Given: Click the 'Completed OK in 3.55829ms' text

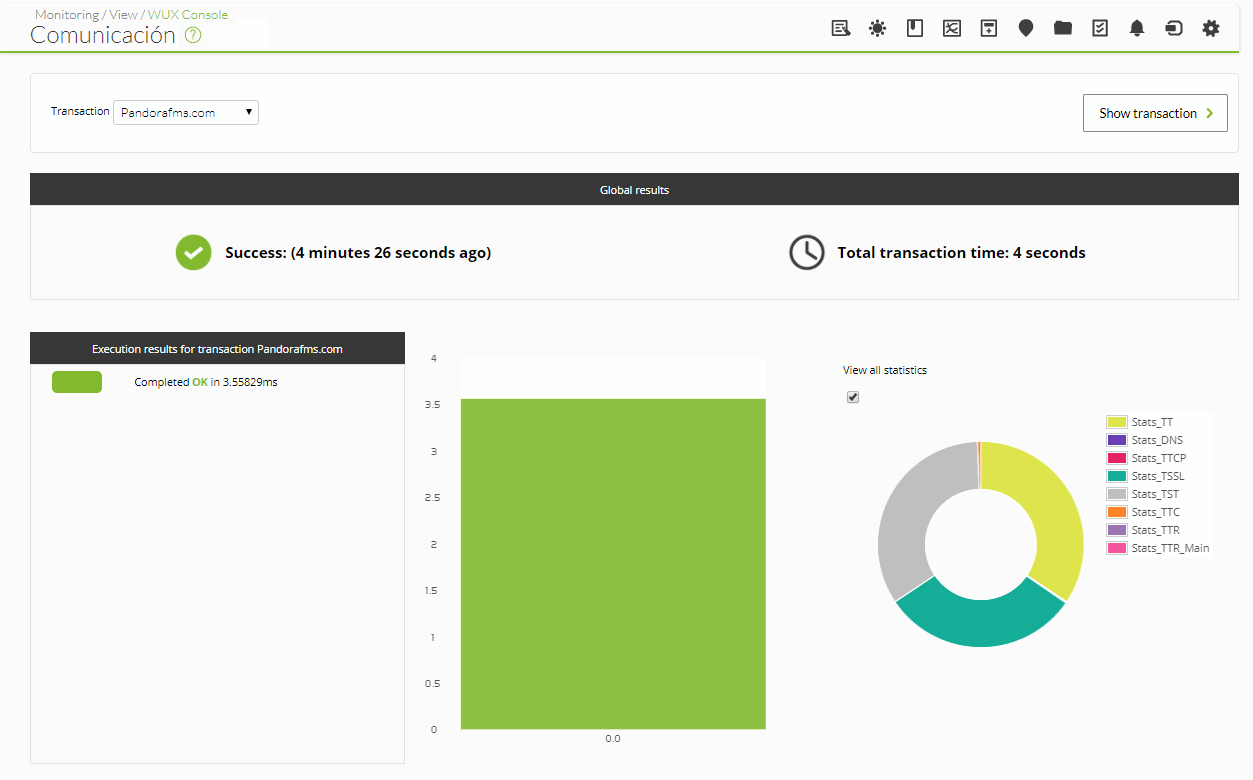Looking at the screenshot, I should pyautogui.click(x=206, y=382).
